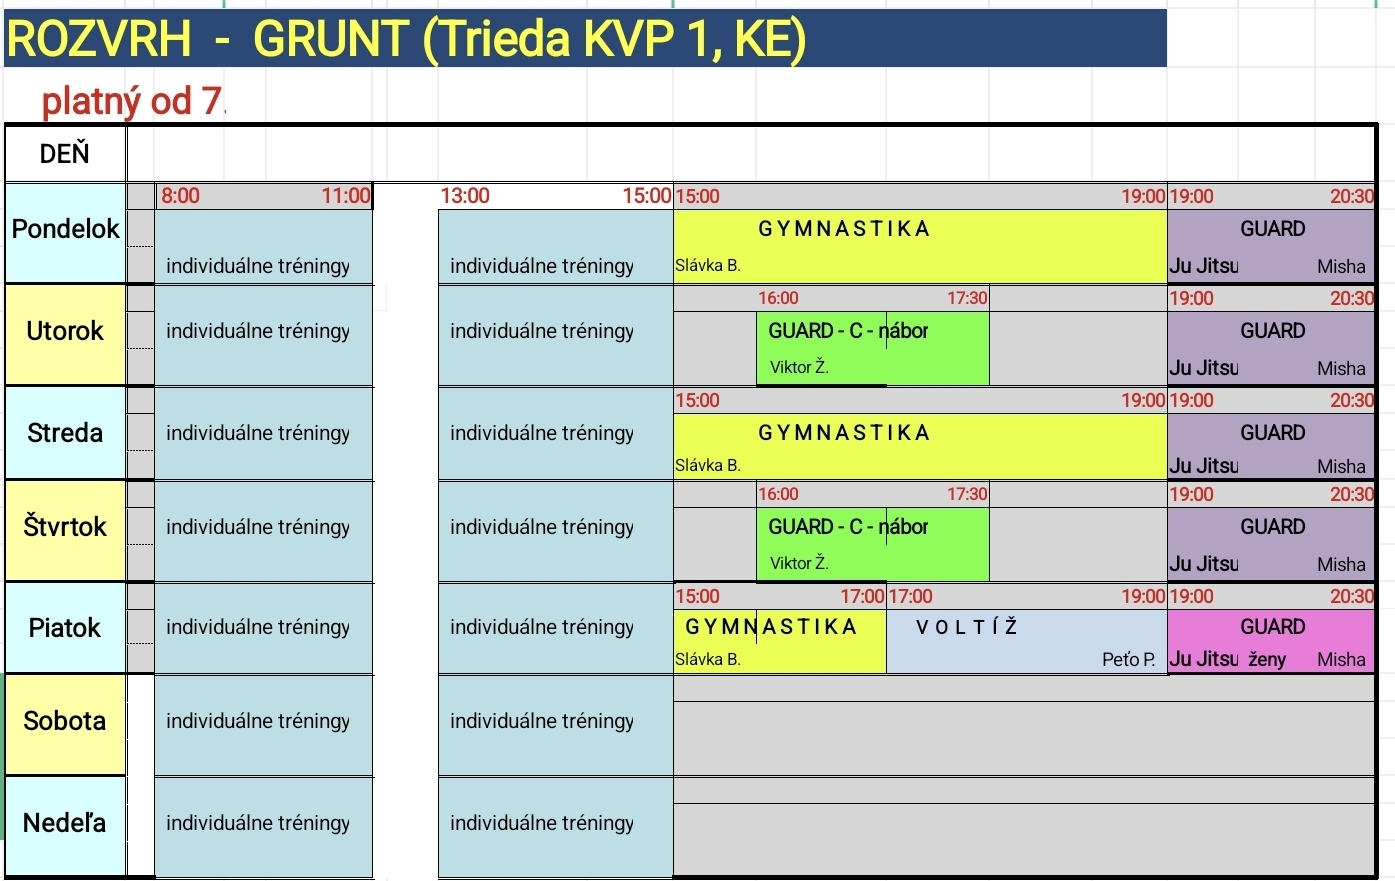
Task: Select the Utorok day cell
Action: (65, 332)
